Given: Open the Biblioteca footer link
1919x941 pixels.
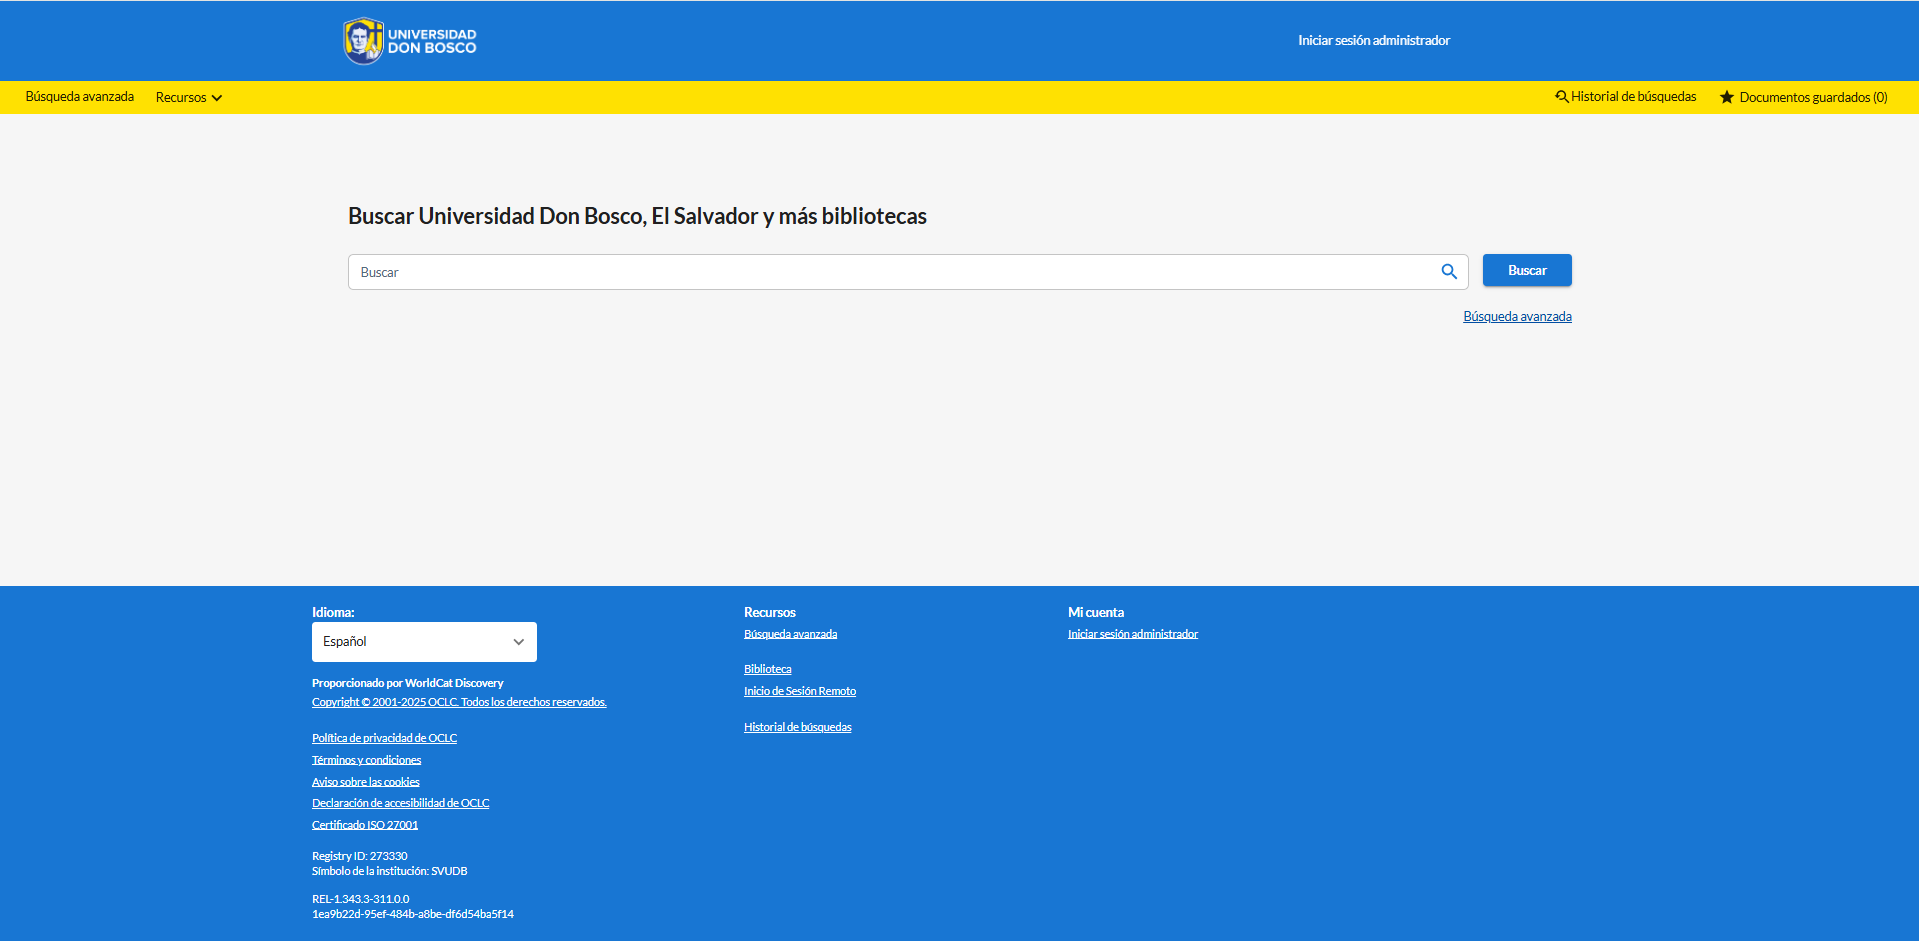Looking at the screenshot, I should point(767,670).
